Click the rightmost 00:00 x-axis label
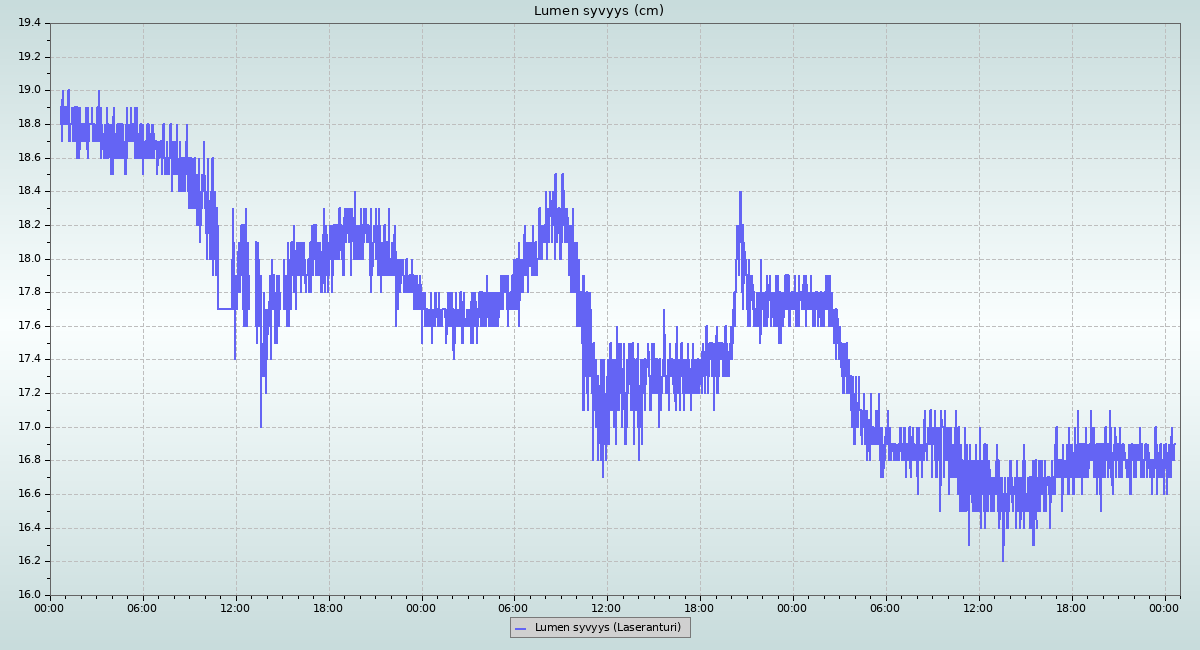 pyautogui.click(x=1164, y=607)
